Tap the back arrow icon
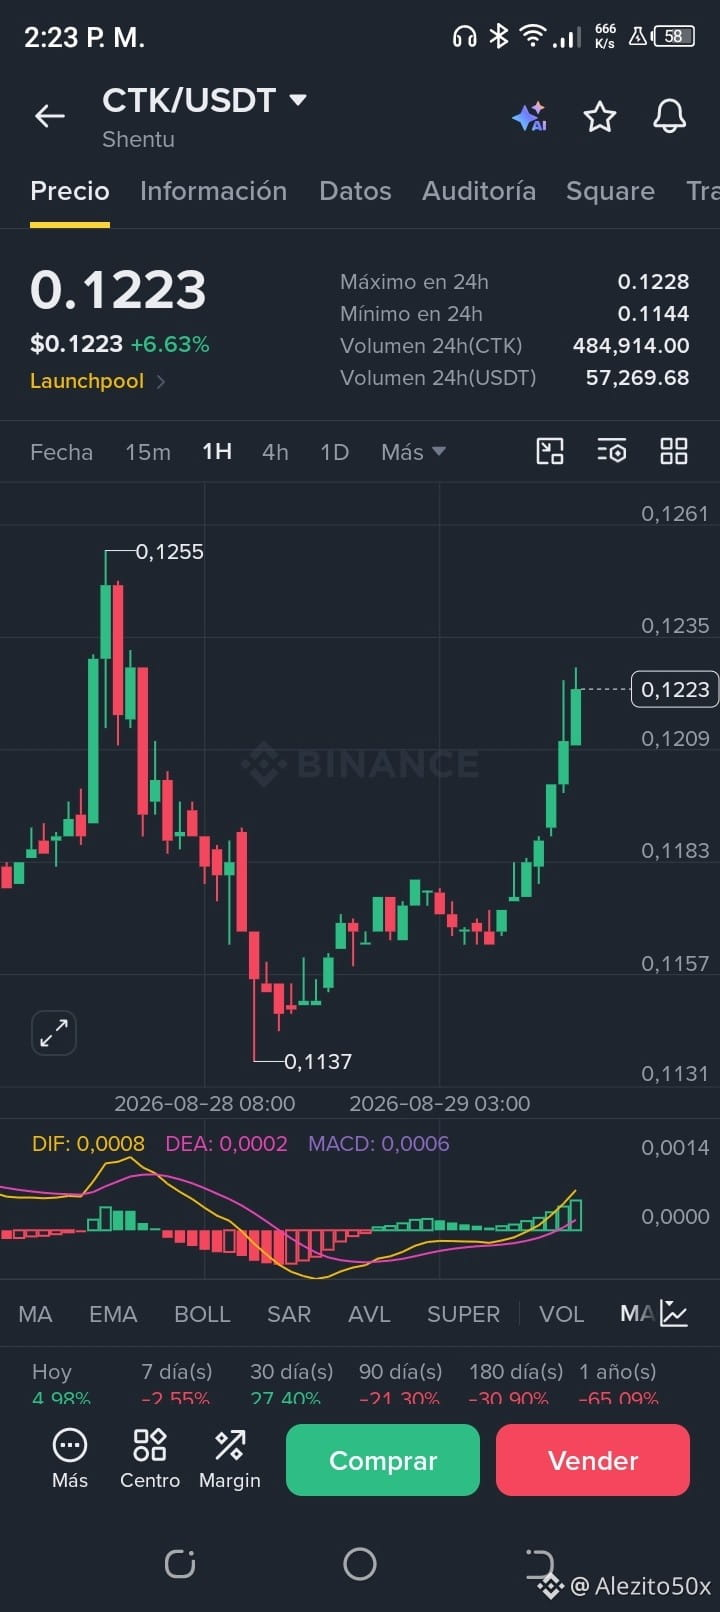Screen dimensions: 720x1612 (50, 116)
